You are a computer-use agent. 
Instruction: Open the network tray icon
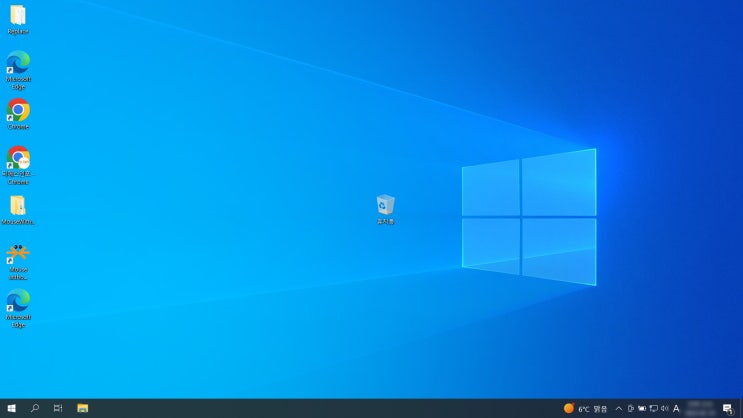click(x=653, y=409)
